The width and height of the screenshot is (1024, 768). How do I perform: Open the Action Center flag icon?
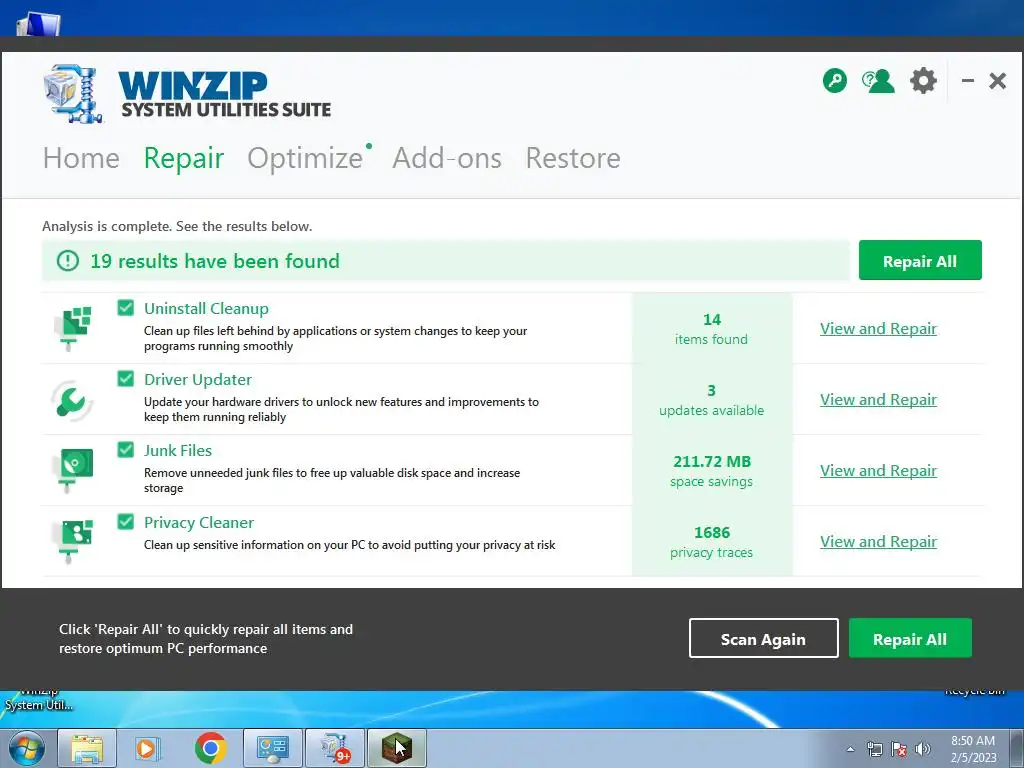point(899,749)
